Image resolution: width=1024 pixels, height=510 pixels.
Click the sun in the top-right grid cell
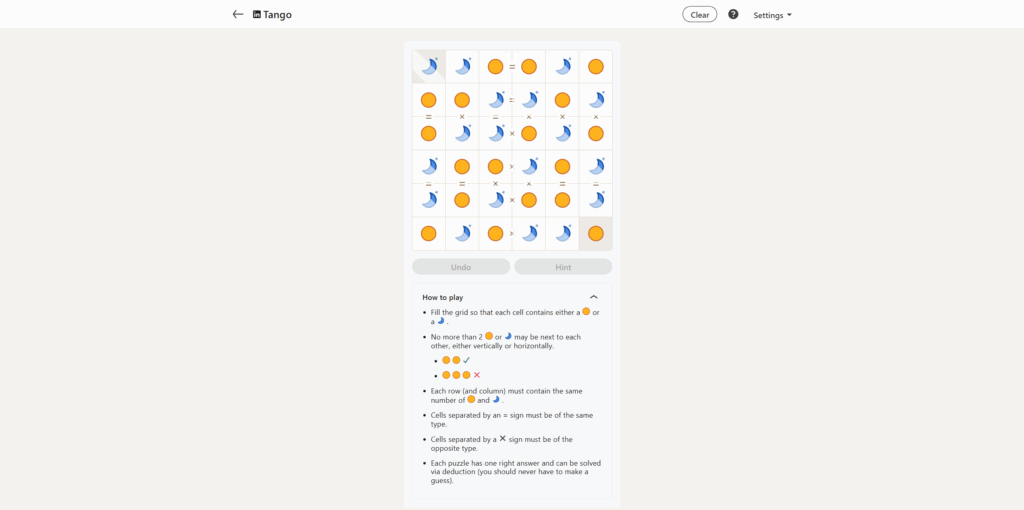point(596,67)
